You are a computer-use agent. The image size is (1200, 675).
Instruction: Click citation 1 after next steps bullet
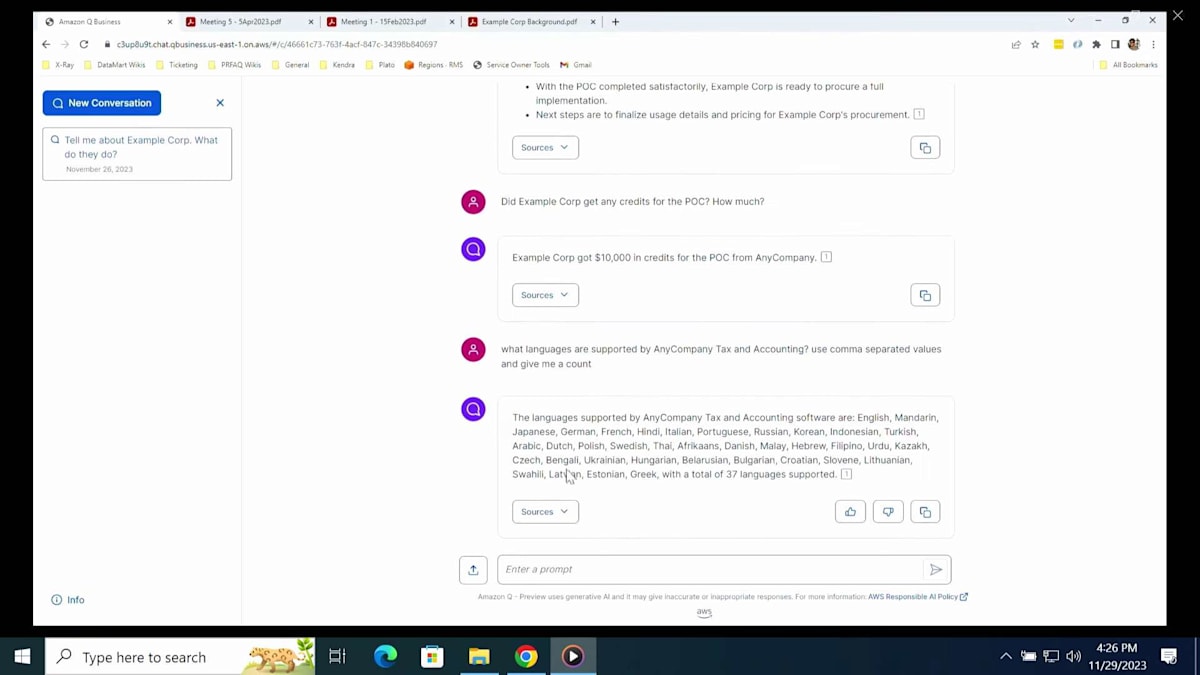(x=919, y=114)
